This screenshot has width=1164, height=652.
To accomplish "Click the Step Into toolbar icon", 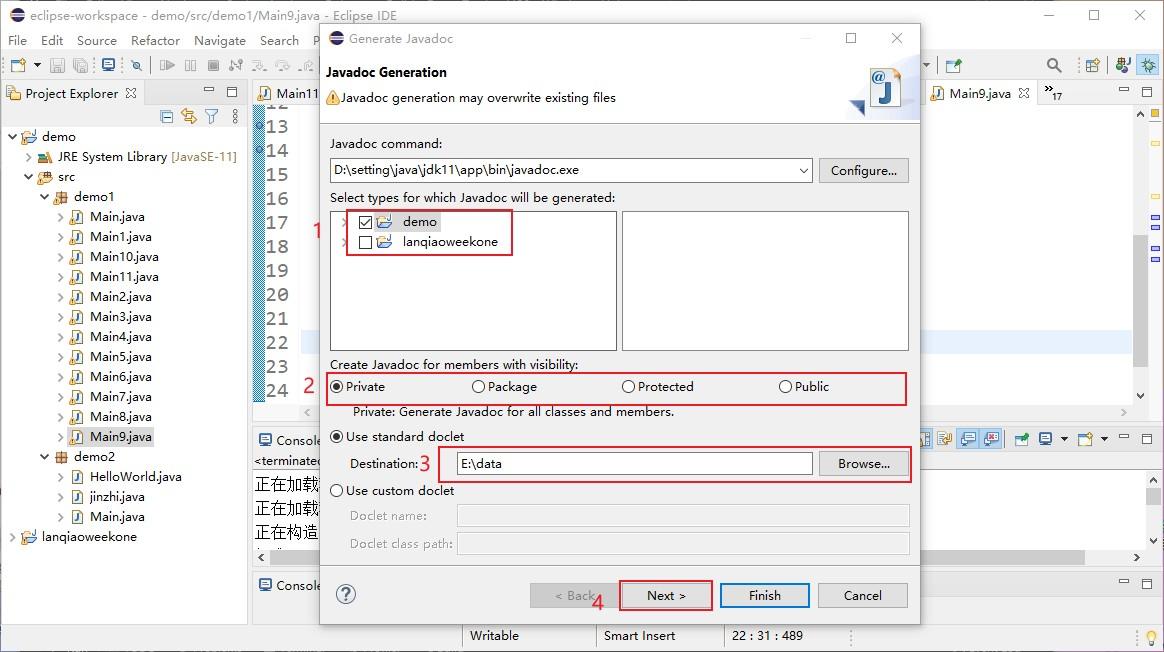I will (259, 65).
